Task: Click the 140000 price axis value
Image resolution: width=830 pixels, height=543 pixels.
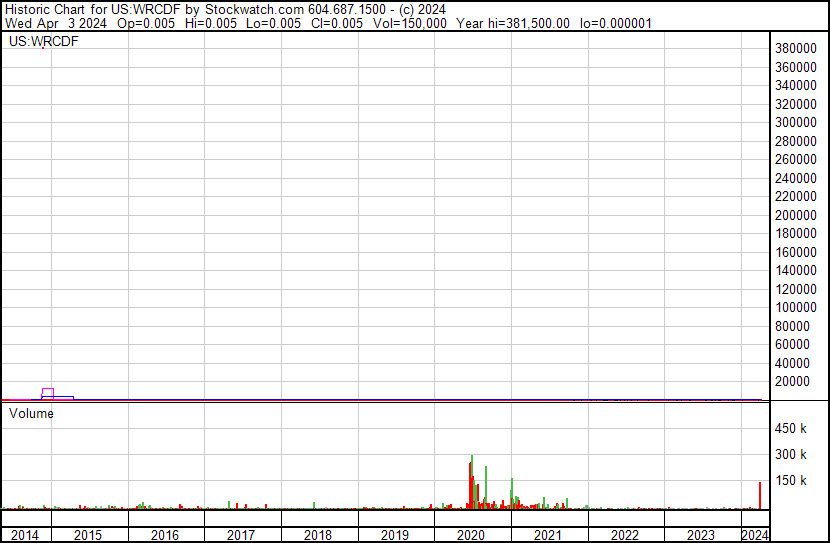Action: pyautogui.click(x=796, y=270)
